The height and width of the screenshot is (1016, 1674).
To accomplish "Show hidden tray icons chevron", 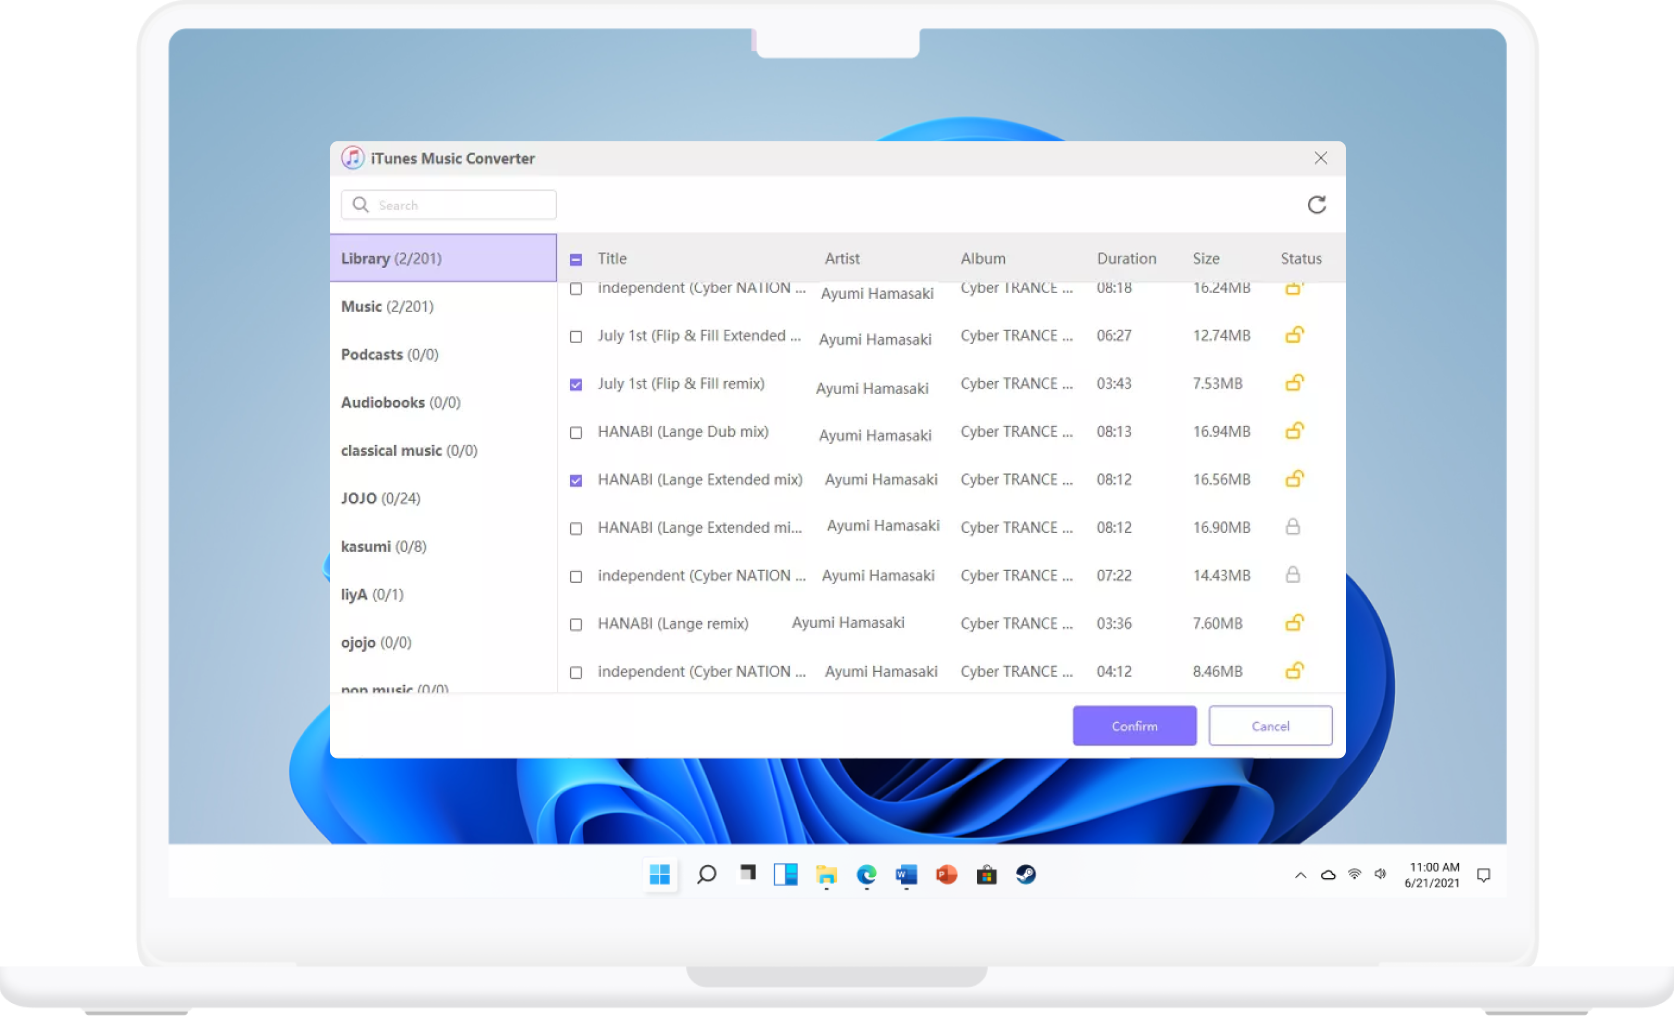I will (x=1300, y=875).
